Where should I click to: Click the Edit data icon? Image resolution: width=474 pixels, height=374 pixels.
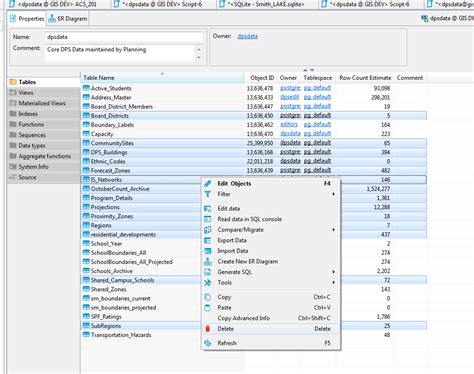pyautogui.click(x=208, y=209)
